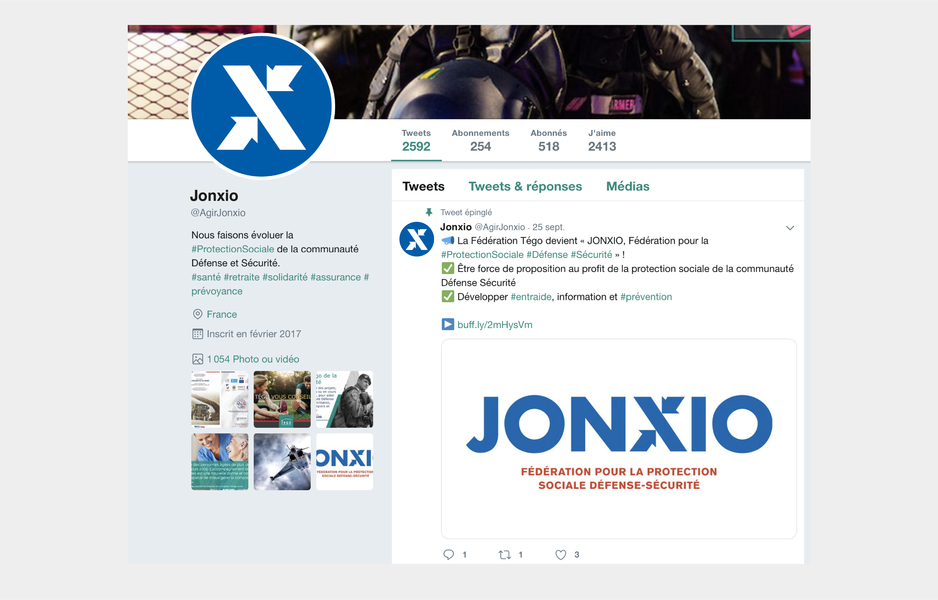Click the large Jonxio profile avatar
This screenshot has height=600, width=938.
point(261,106)
